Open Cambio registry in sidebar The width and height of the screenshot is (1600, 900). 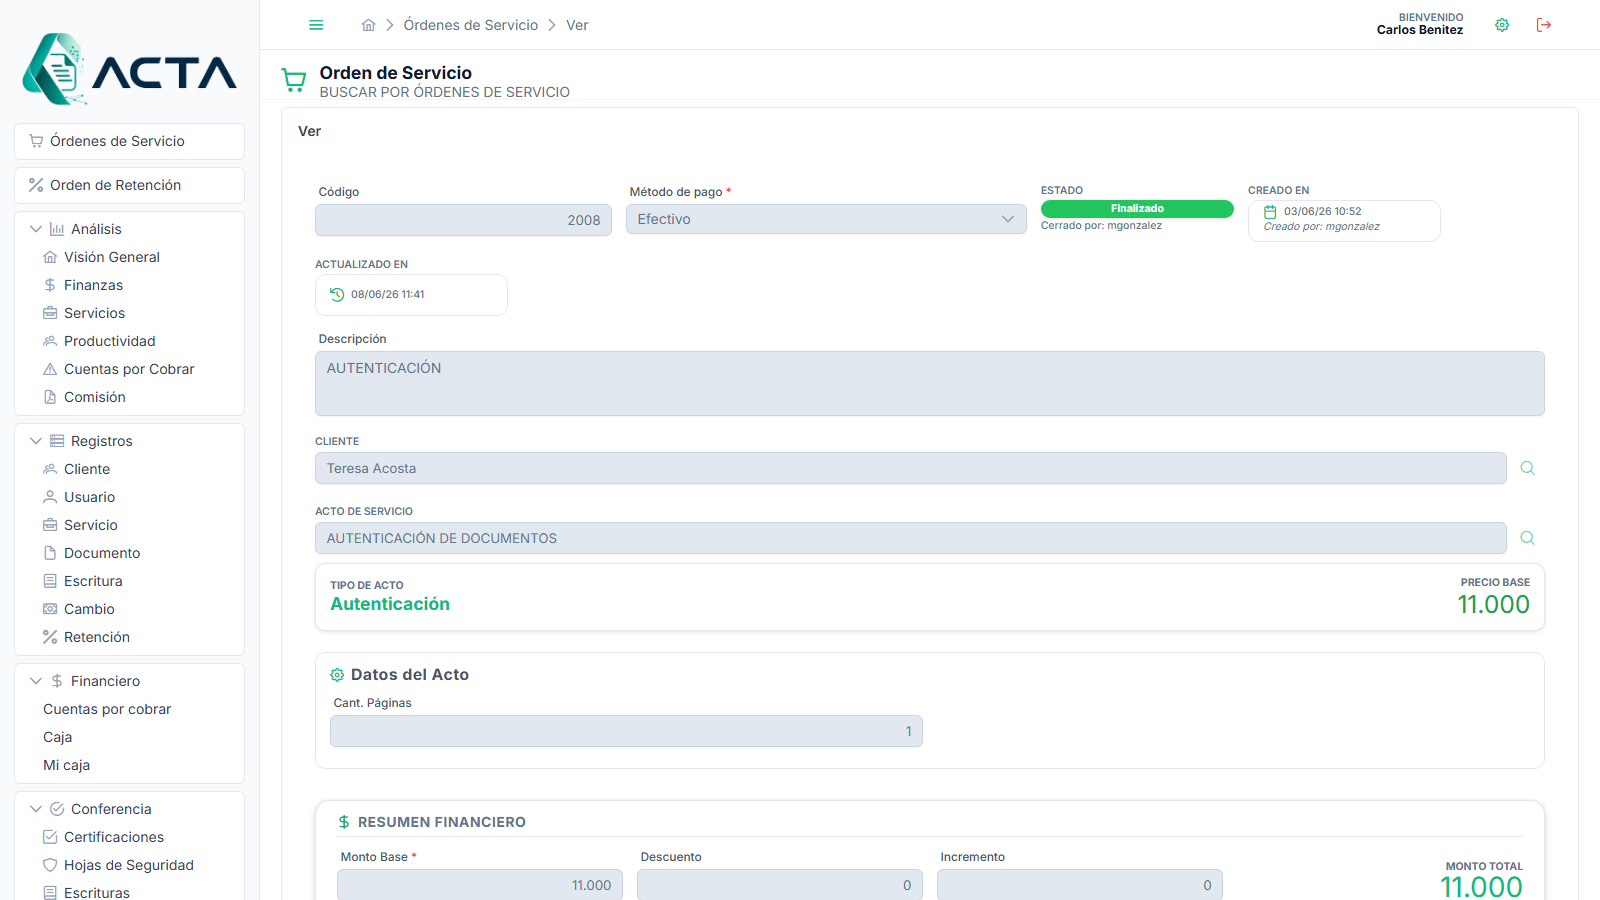(x=89, y=609)
